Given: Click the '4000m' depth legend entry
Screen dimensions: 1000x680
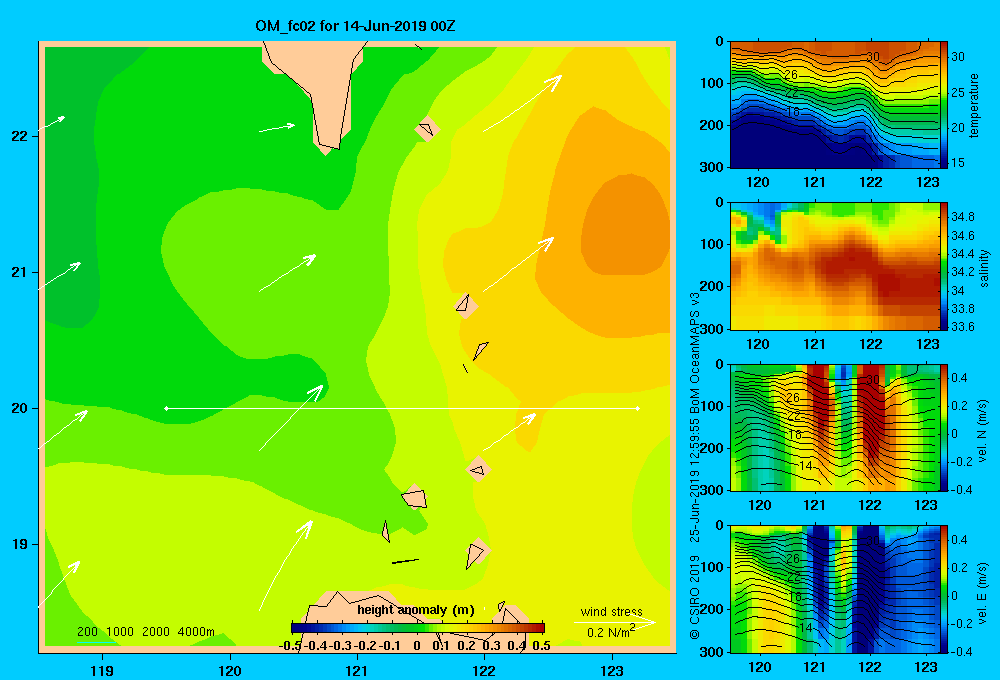Looking at the screenshot, I should point(196,632).
